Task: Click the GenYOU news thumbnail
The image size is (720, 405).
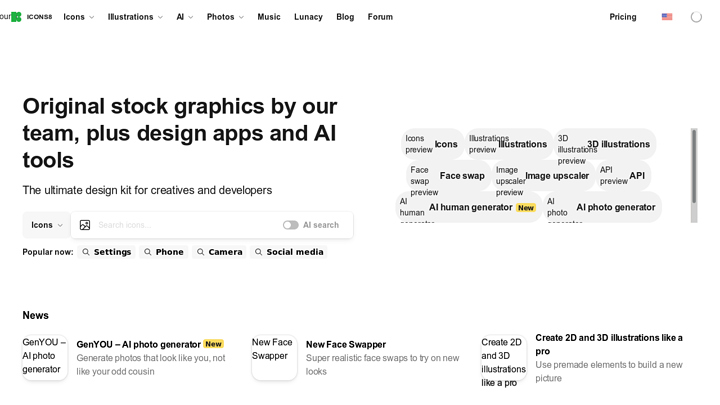Action: [x=45, y=358]
